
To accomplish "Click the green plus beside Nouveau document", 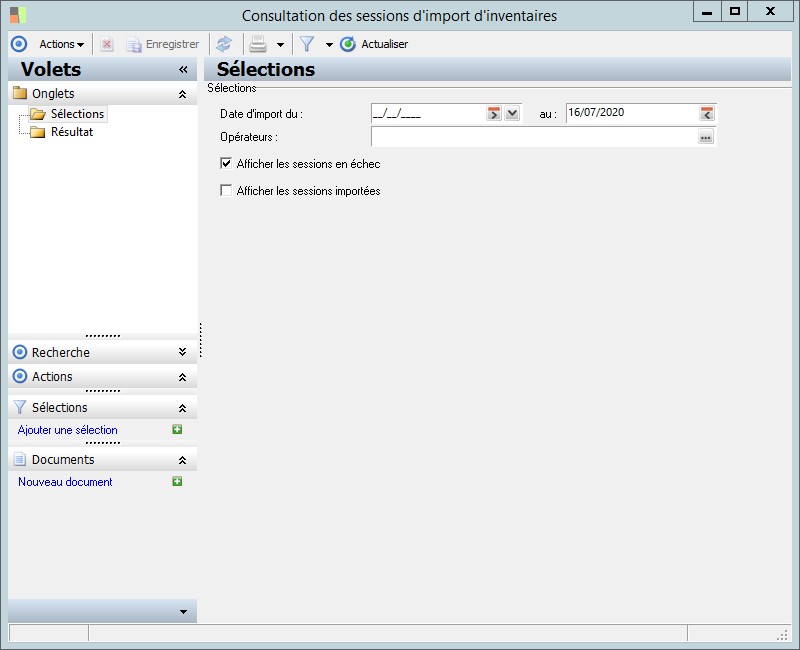I will tap(177, 482).
